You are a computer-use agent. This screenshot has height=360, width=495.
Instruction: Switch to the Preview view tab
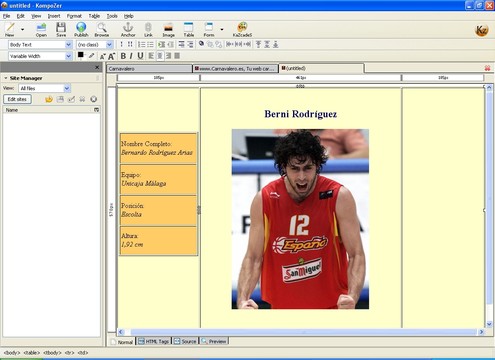(x=214, y=341)
